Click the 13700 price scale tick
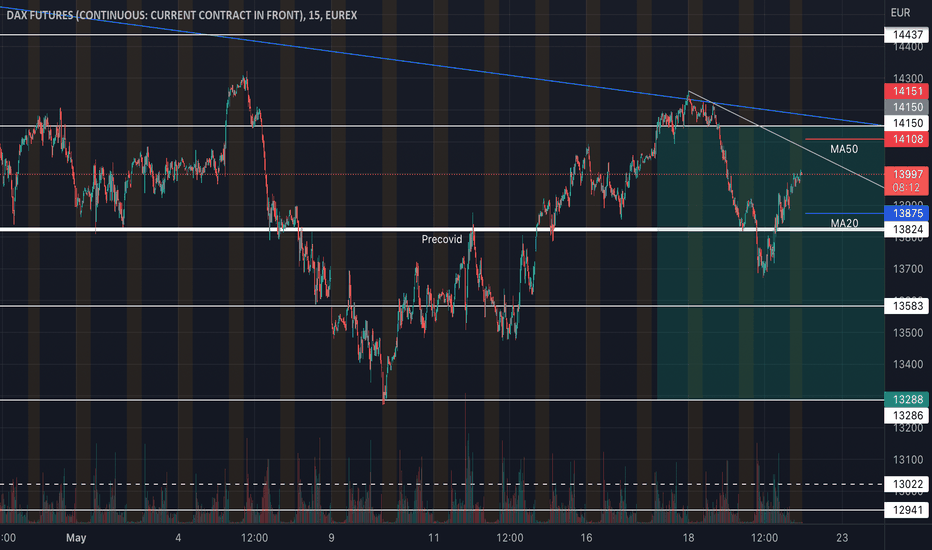 908,269
